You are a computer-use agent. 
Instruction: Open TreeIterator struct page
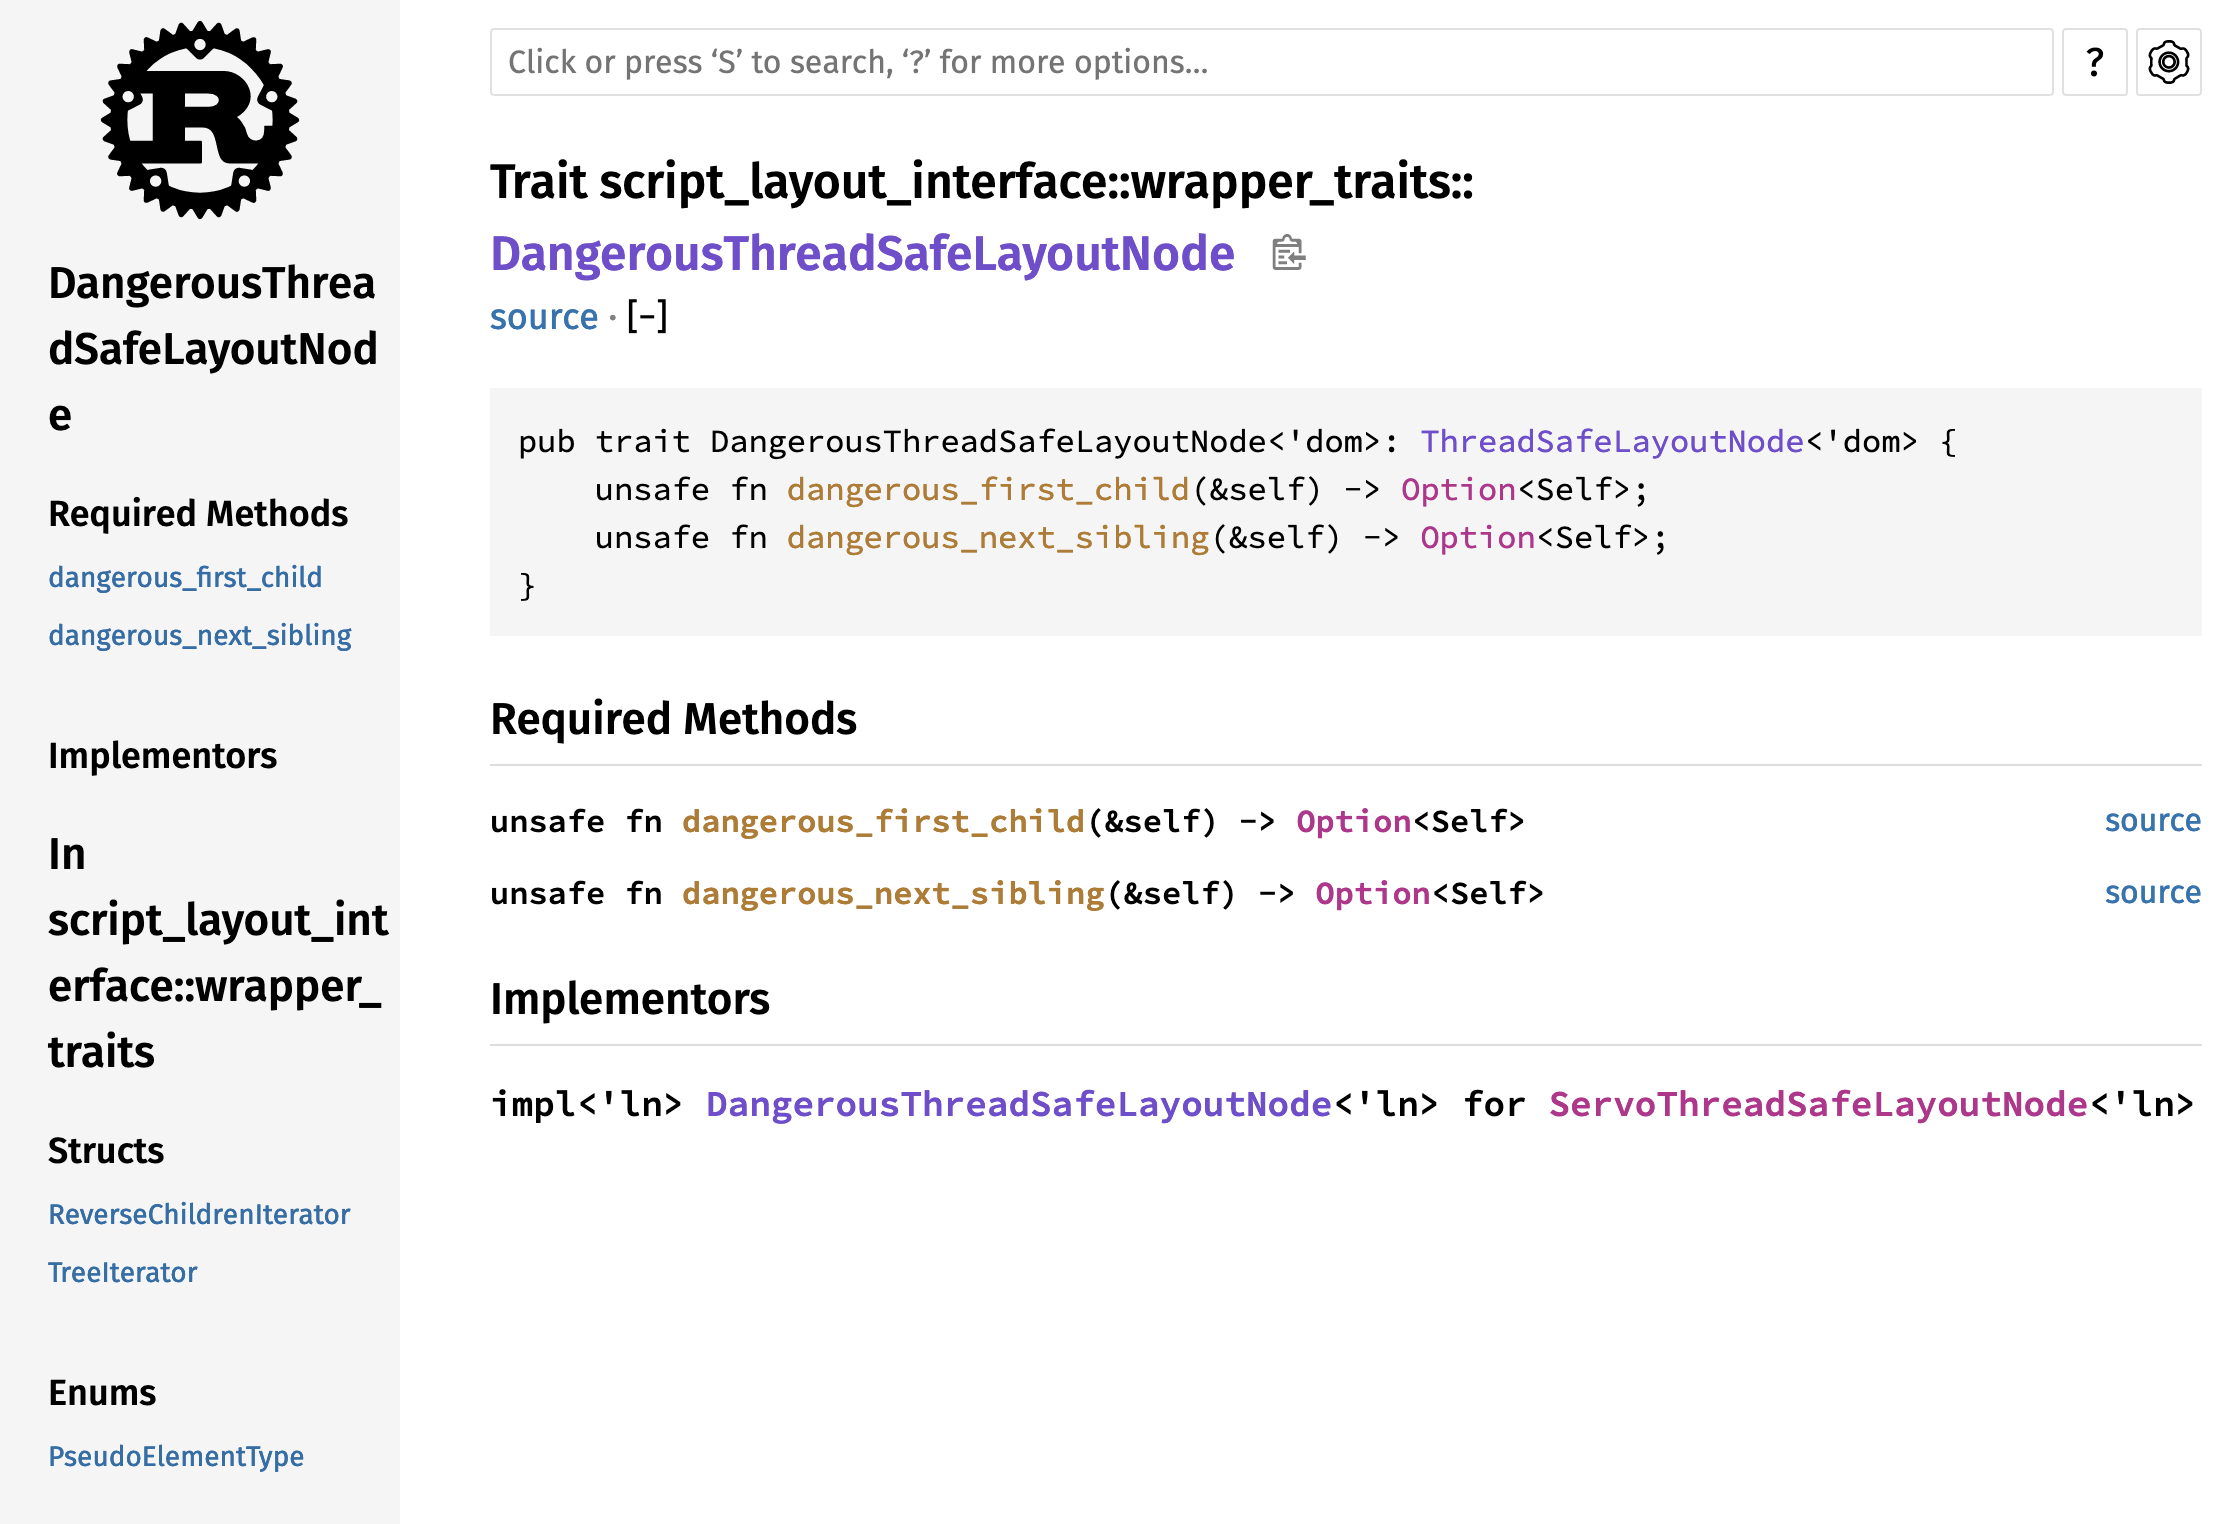(122, 1272)
